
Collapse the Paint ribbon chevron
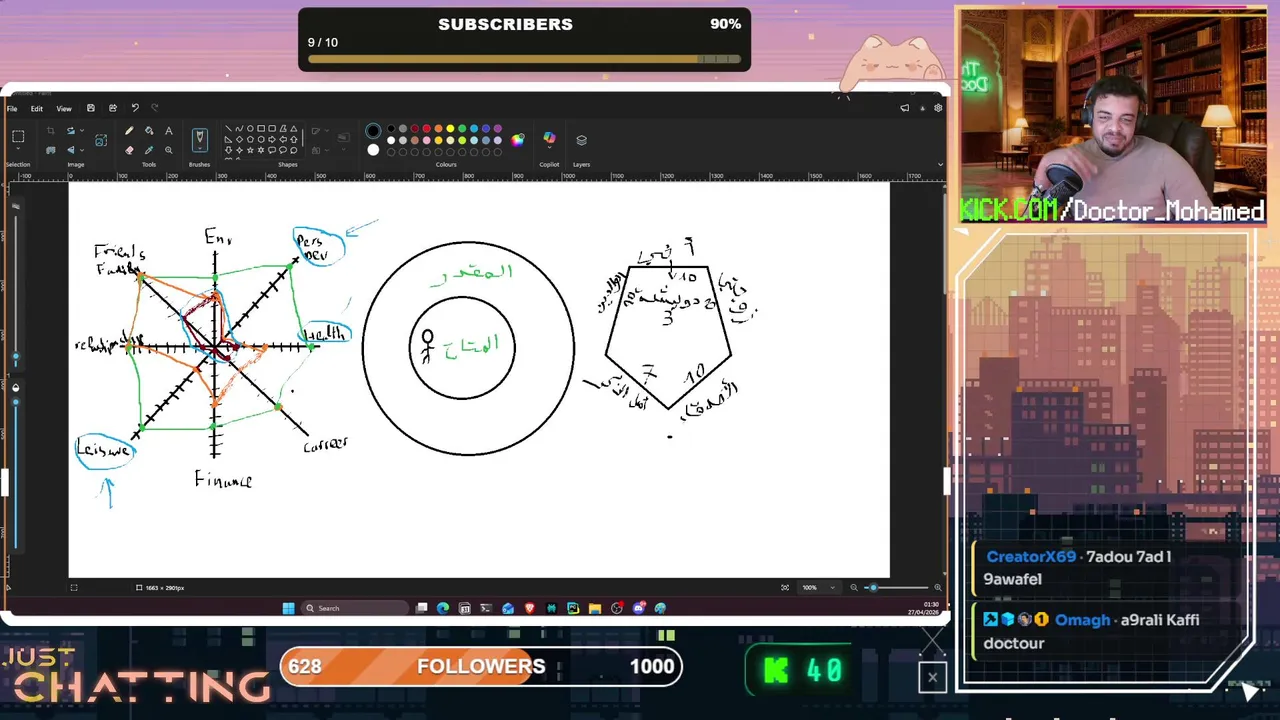coord(940,164)
